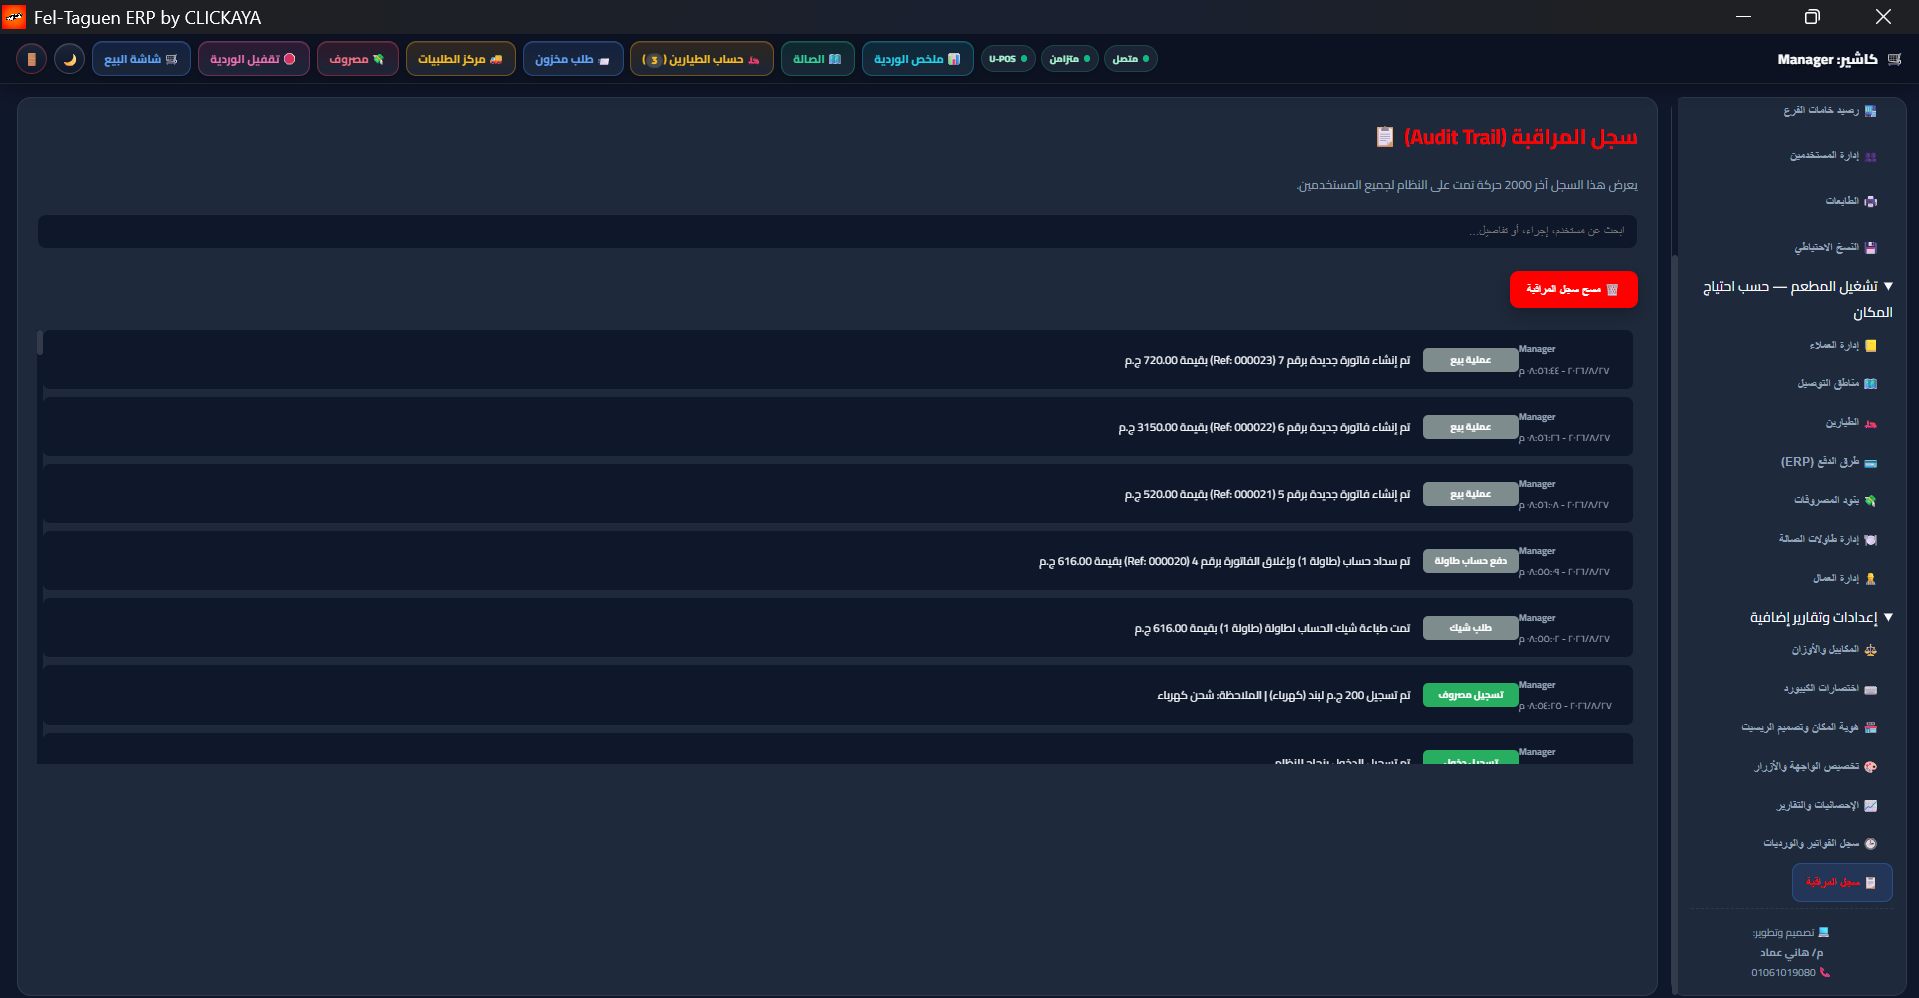Viewport: 1919px width, 998px height.
Task: Open مصروف expense button
Action: [x=357, y=59]
